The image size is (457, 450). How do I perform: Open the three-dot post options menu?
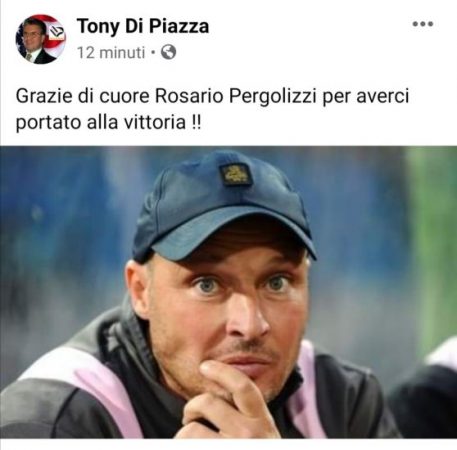click(423, 24)
